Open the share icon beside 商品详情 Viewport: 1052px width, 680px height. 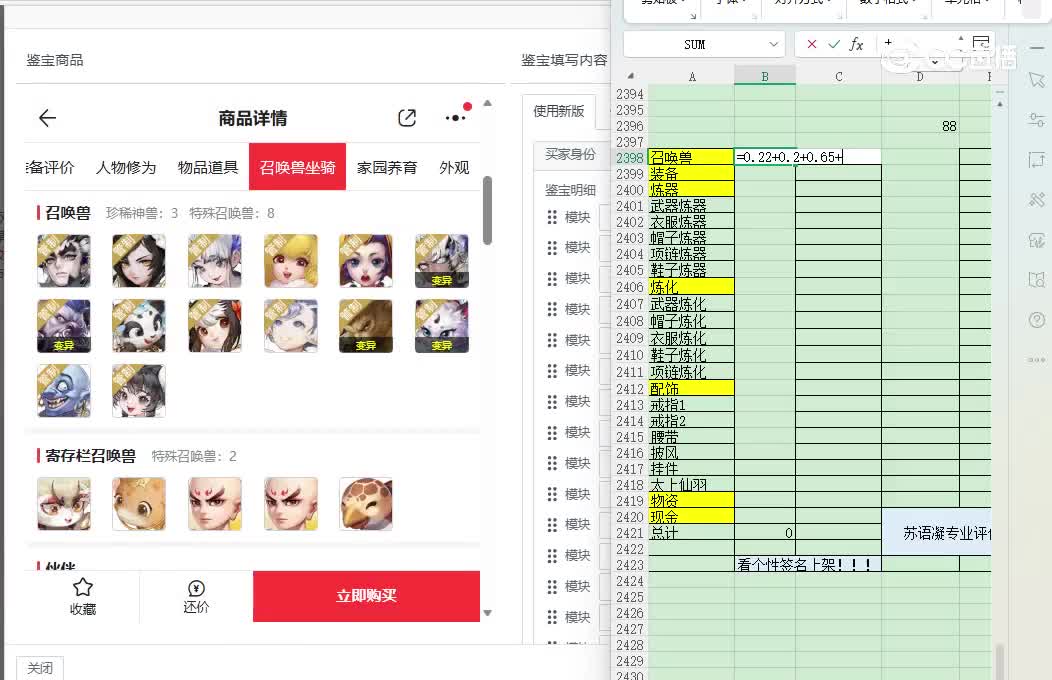(x=407, y=118)
